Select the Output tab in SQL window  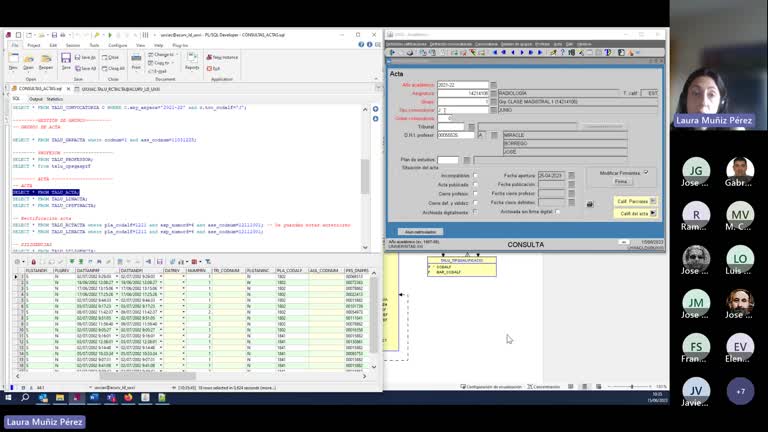(x=35, y=99)
